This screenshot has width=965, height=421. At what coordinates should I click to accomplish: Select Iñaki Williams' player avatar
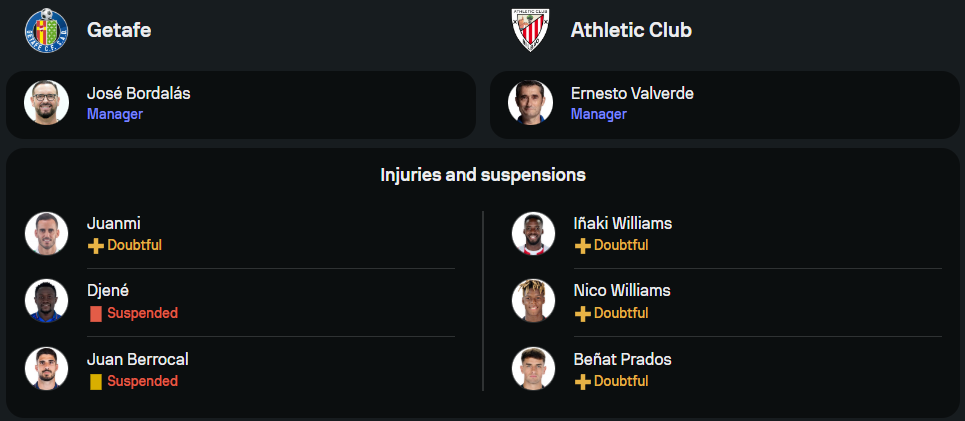(x=533, y=233)
